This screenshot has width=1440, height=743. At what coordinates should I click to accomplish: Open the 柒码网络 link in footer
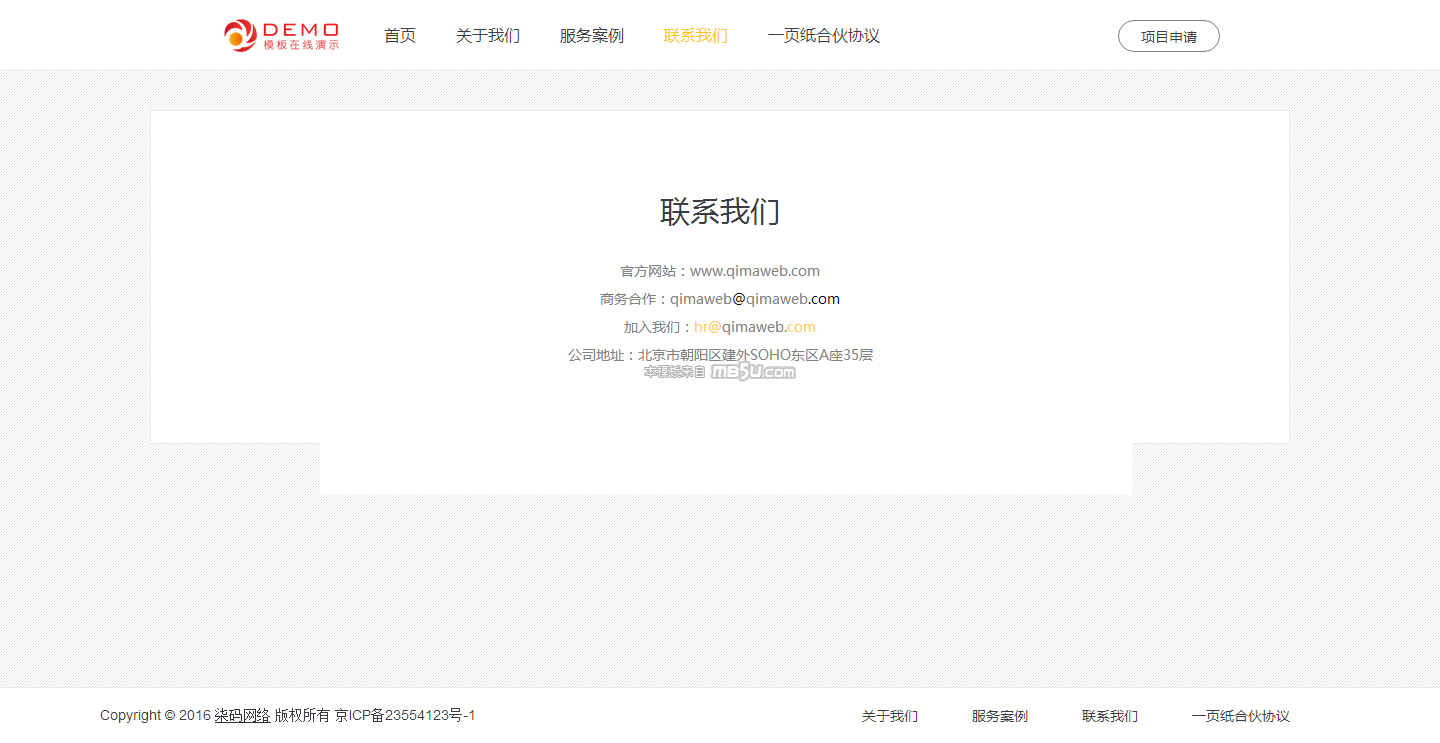[x=242, y=716]
